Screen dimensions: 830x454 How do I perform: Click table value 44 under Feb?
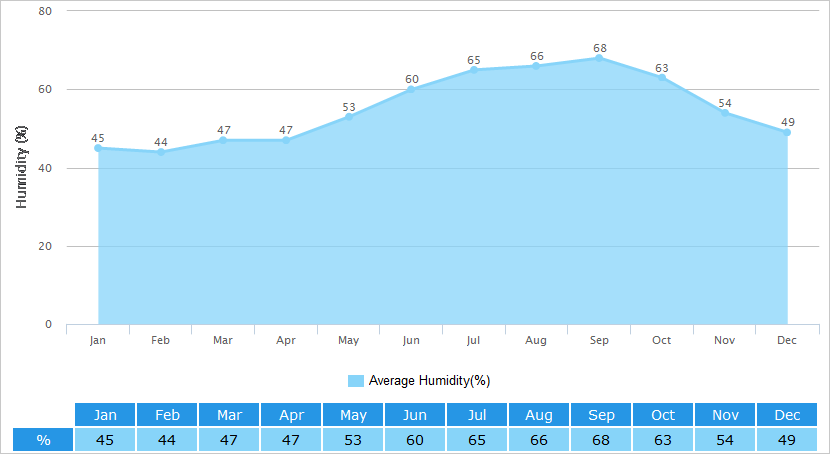(x=167, y=440)
